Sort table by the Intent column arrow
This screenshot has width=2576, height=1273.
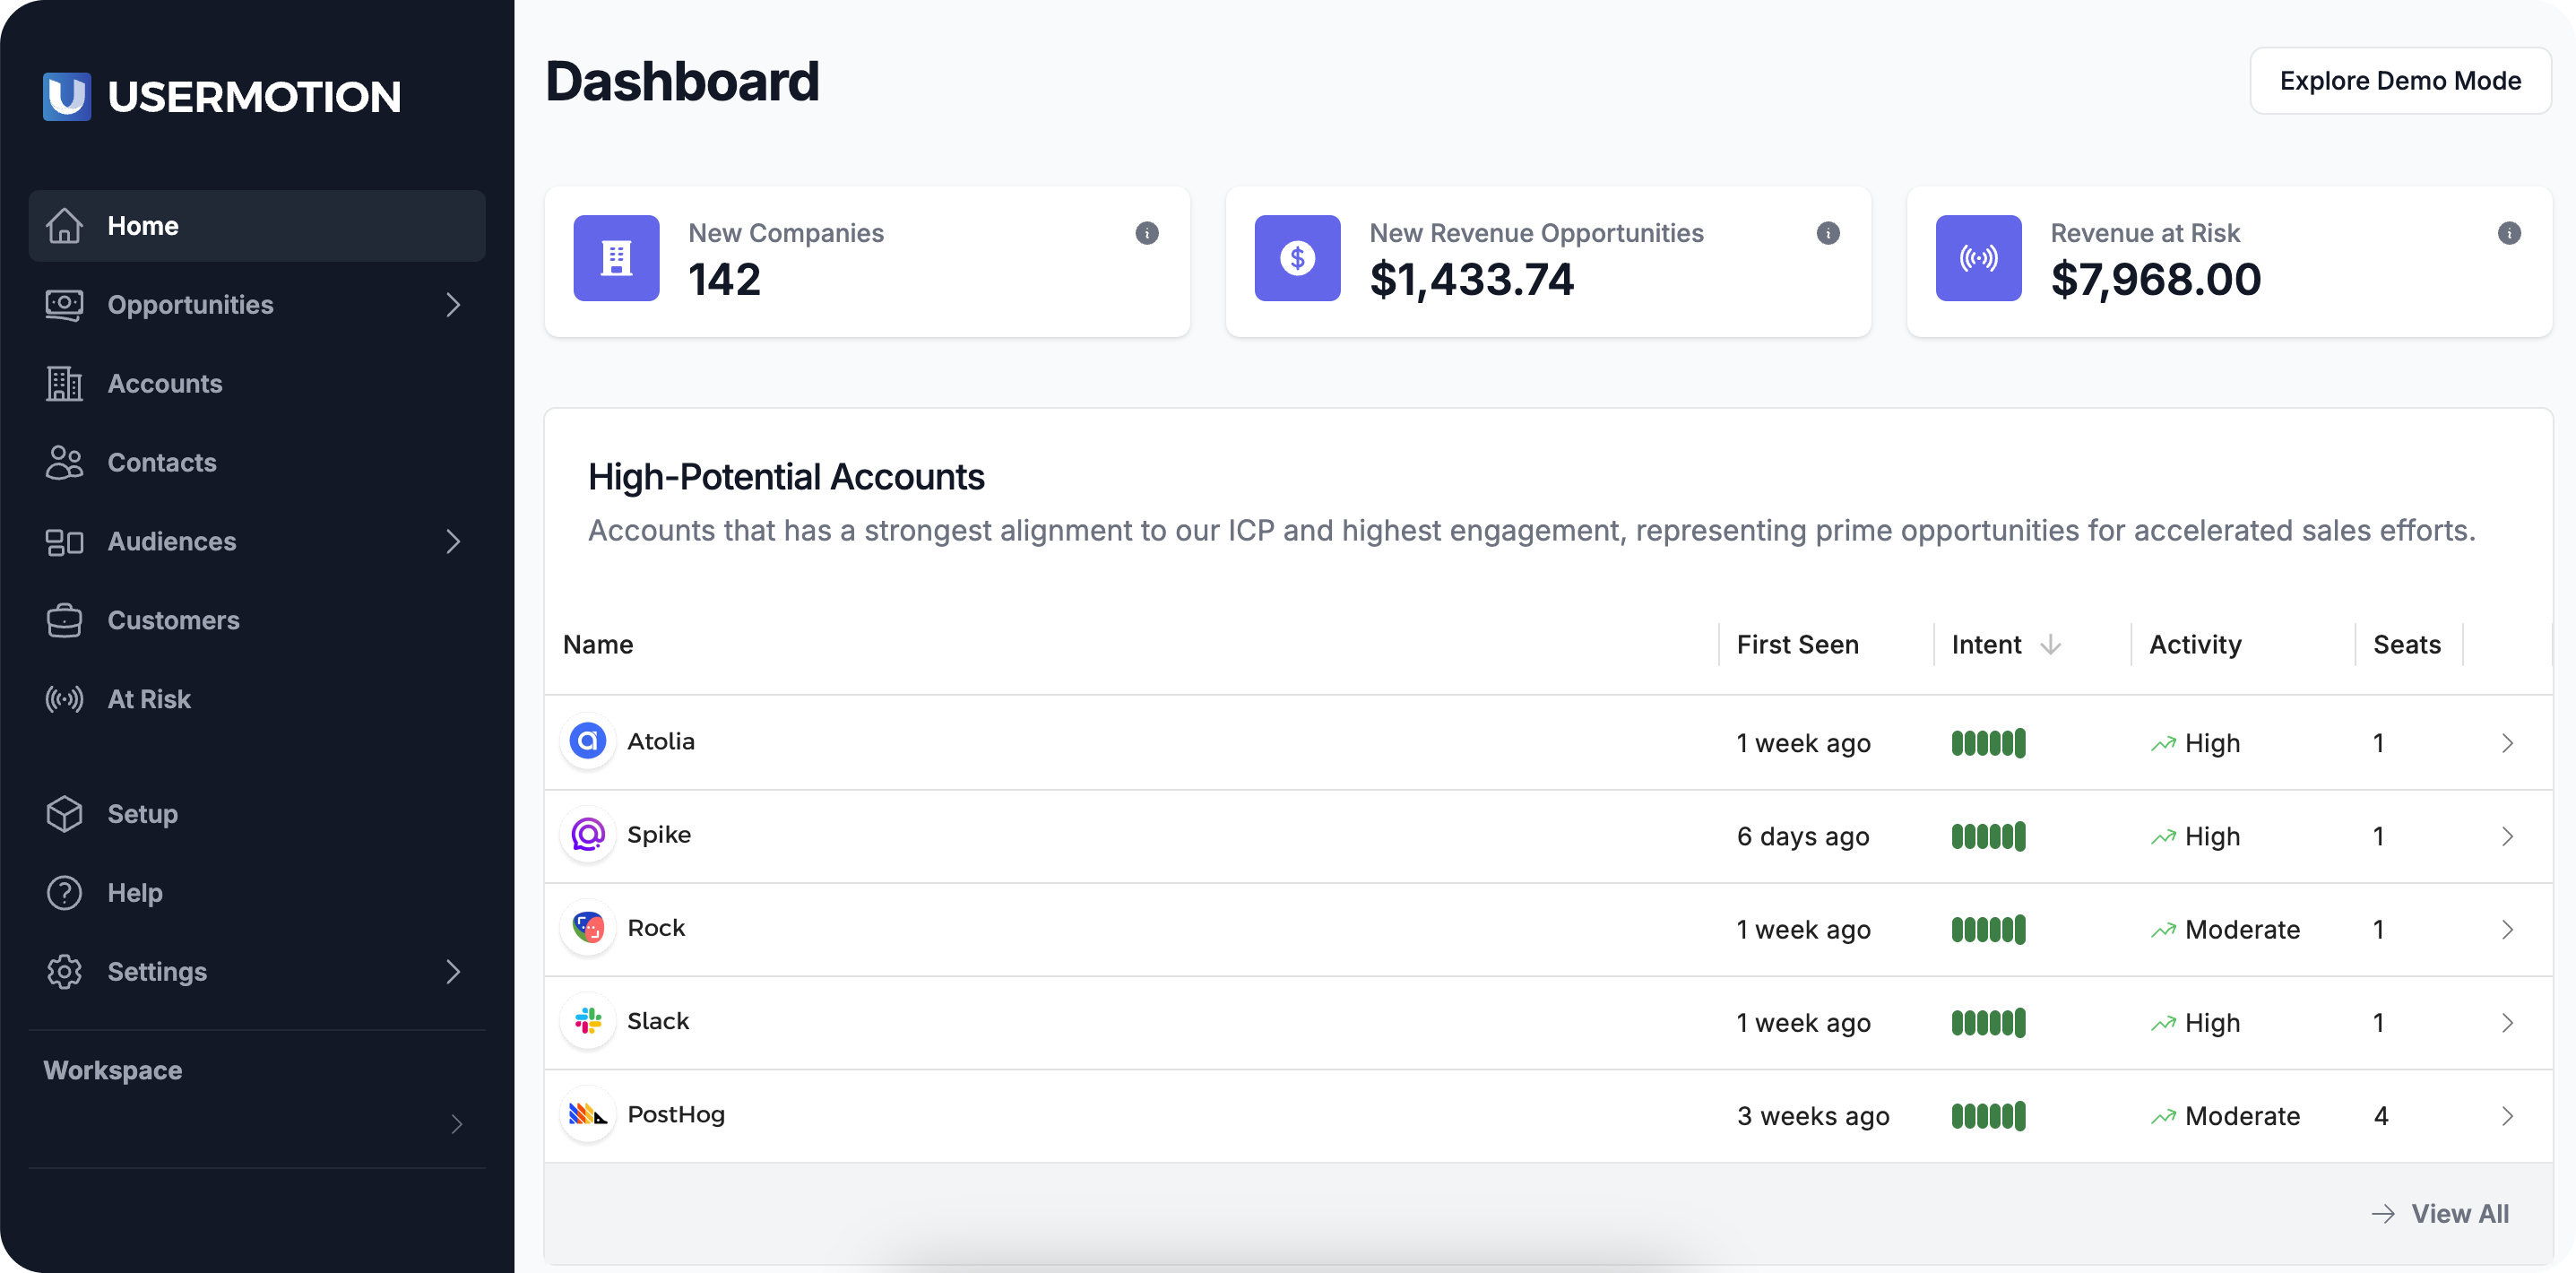pyautogui.click(x=2050, y=644)
